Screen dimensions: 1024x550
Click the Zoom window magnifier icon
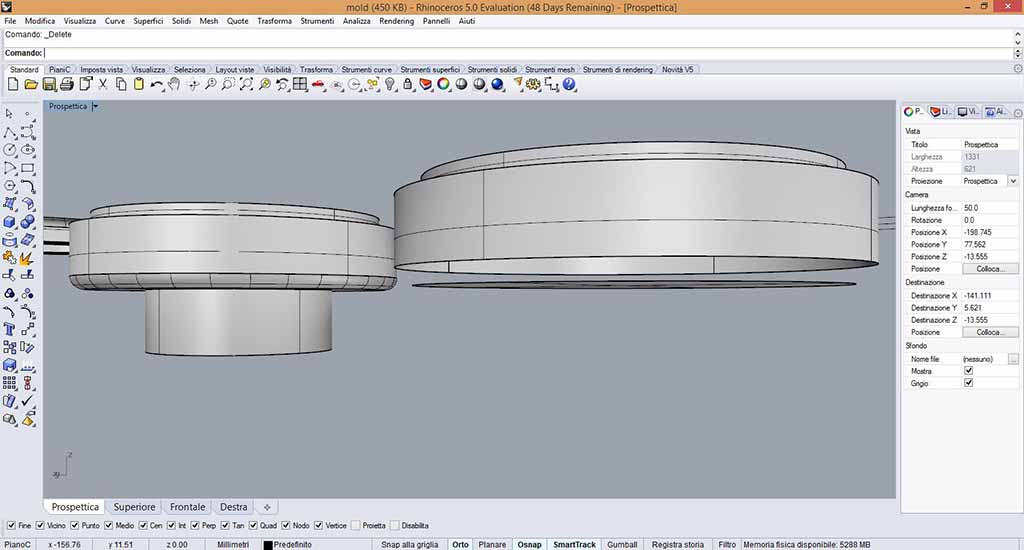point(228,84)
